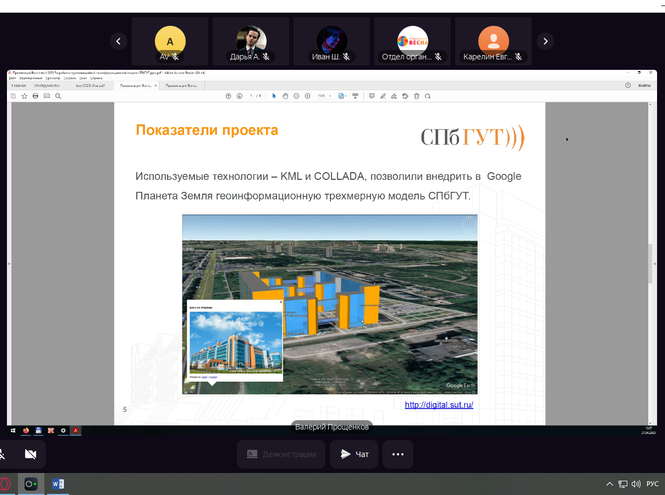The image size is (665, 495).
Task: Open the volume tray icon
Action: [x=636, y=484]
